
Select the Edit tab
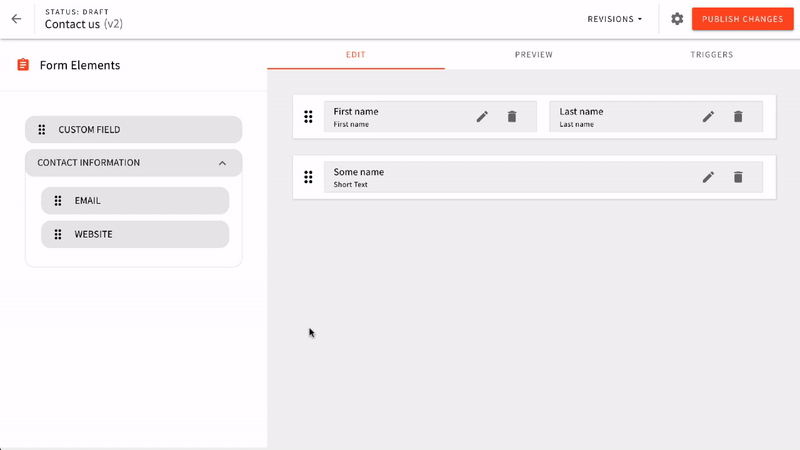click(355, 55)
